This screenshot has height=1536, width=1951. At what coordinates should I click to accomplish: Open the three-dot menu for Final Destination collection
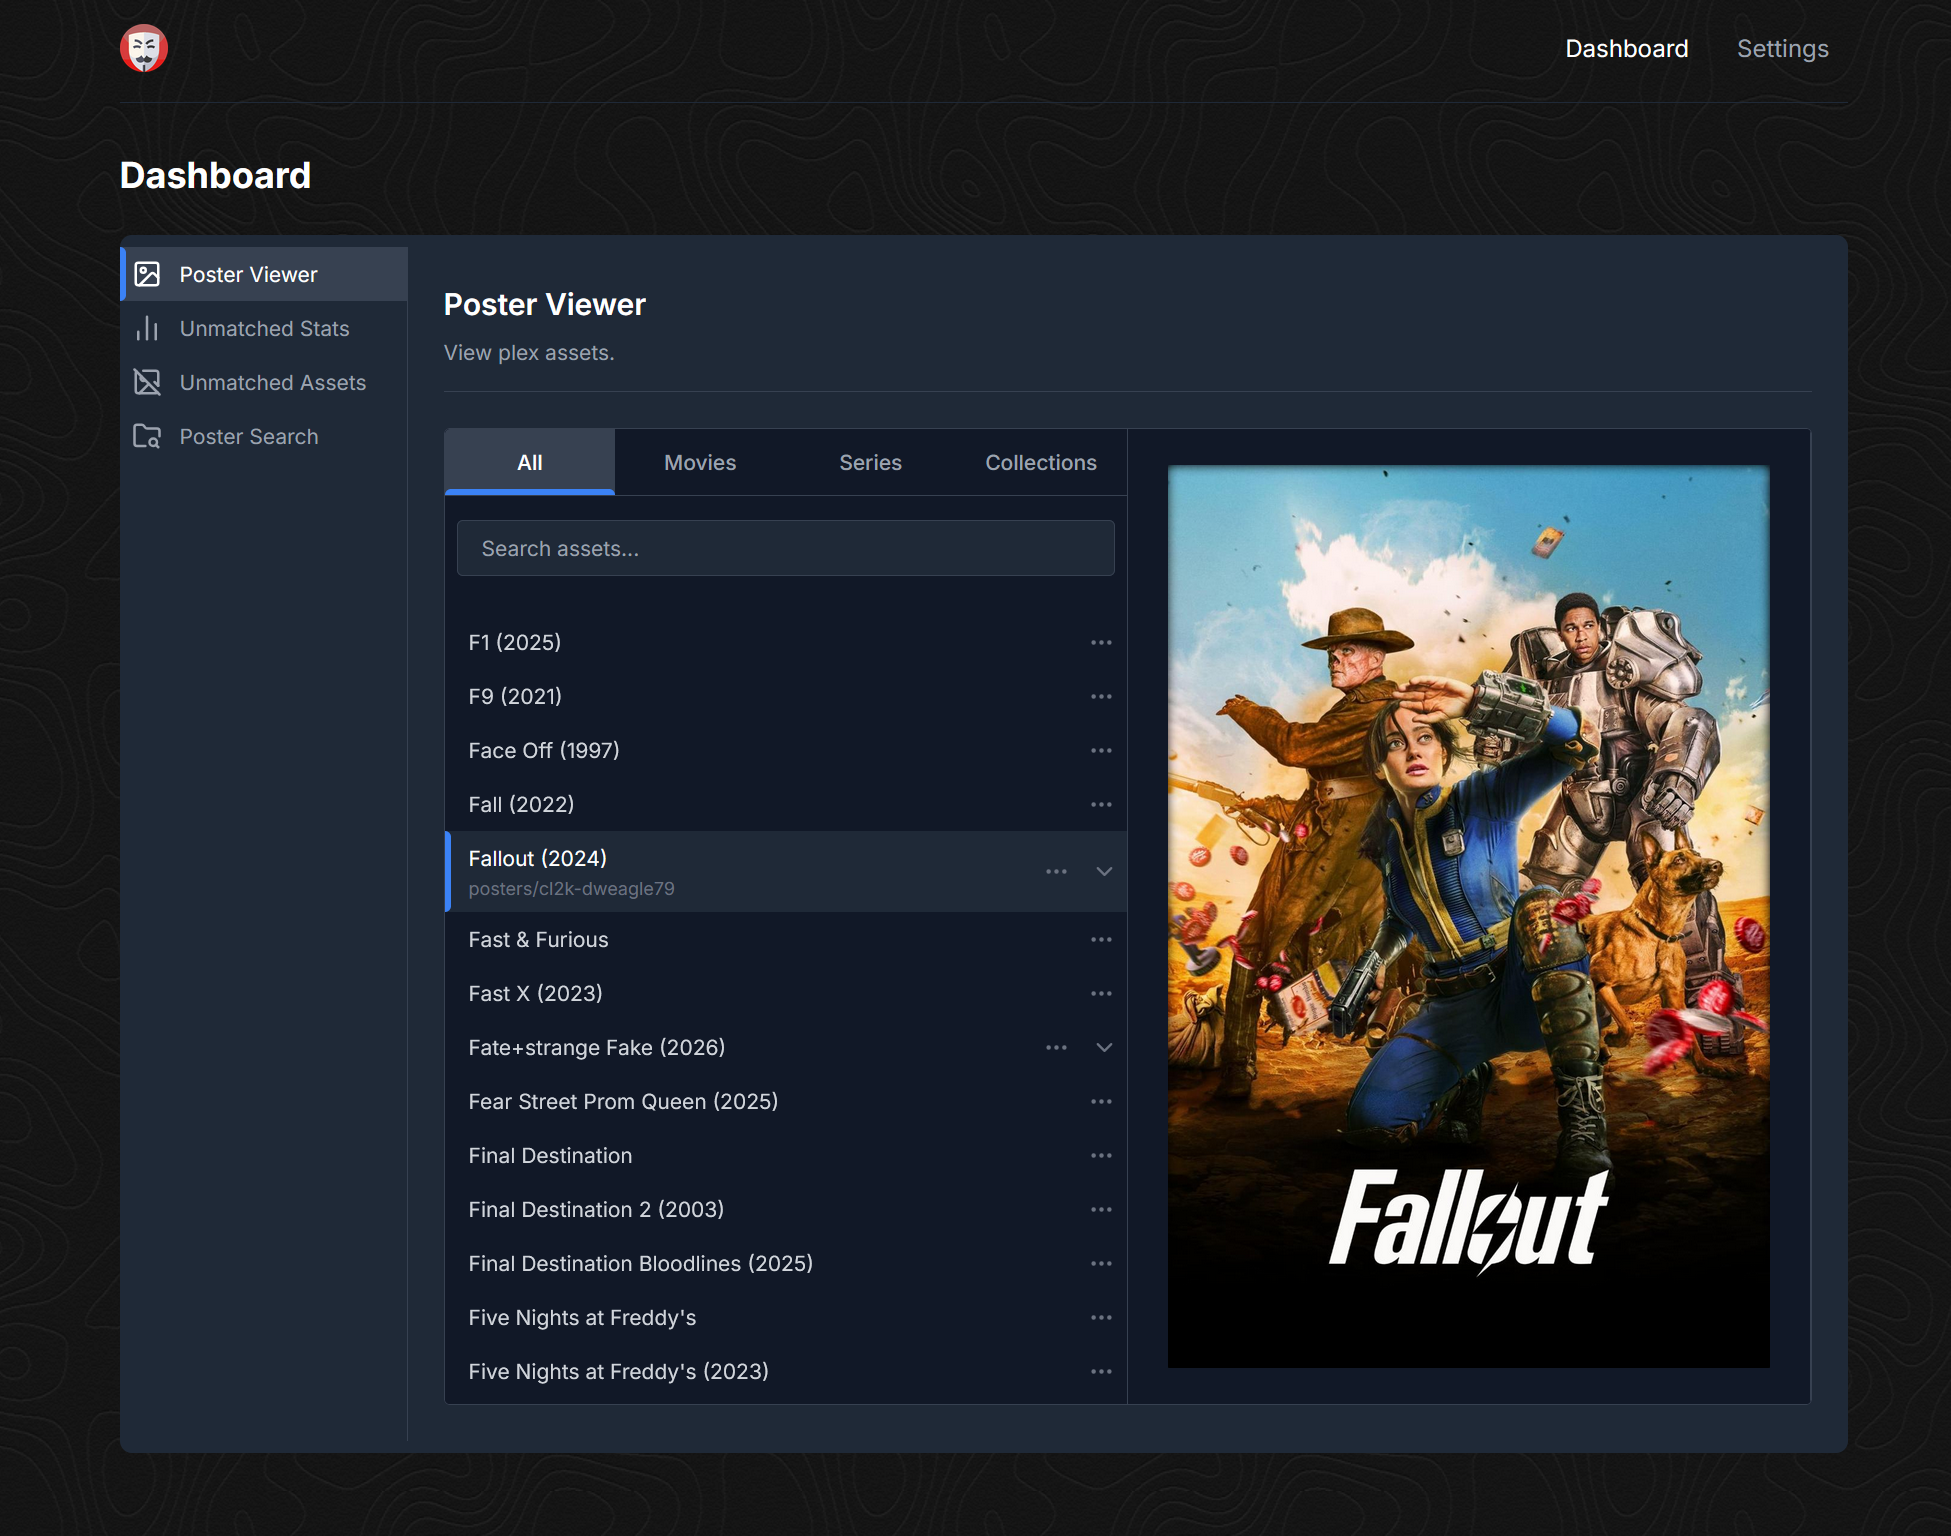(1101, 1155)
